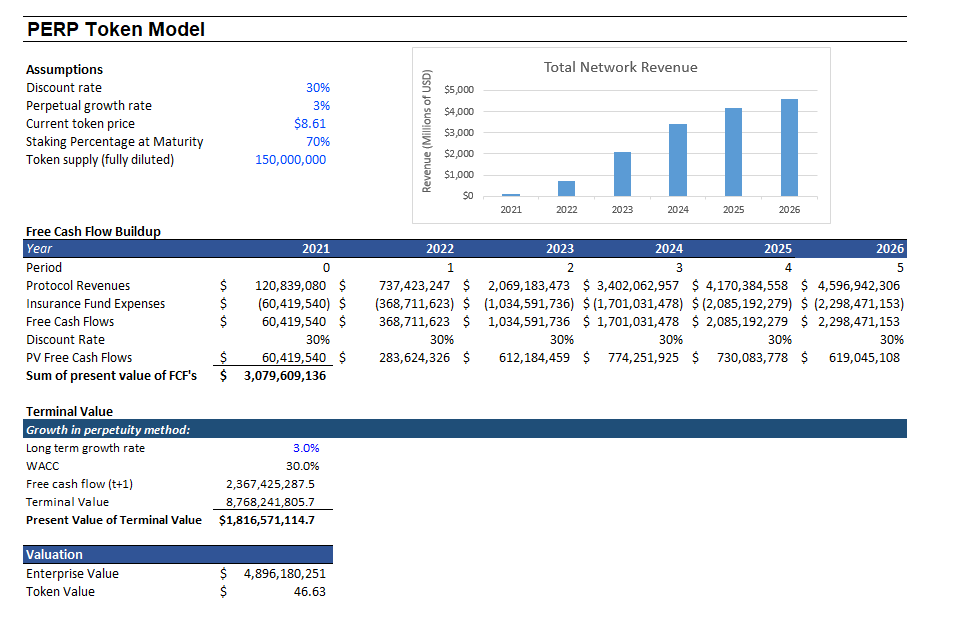Select the cell showing 2,069,183,473
Screen dimensions: 967x641
[529, 286]
